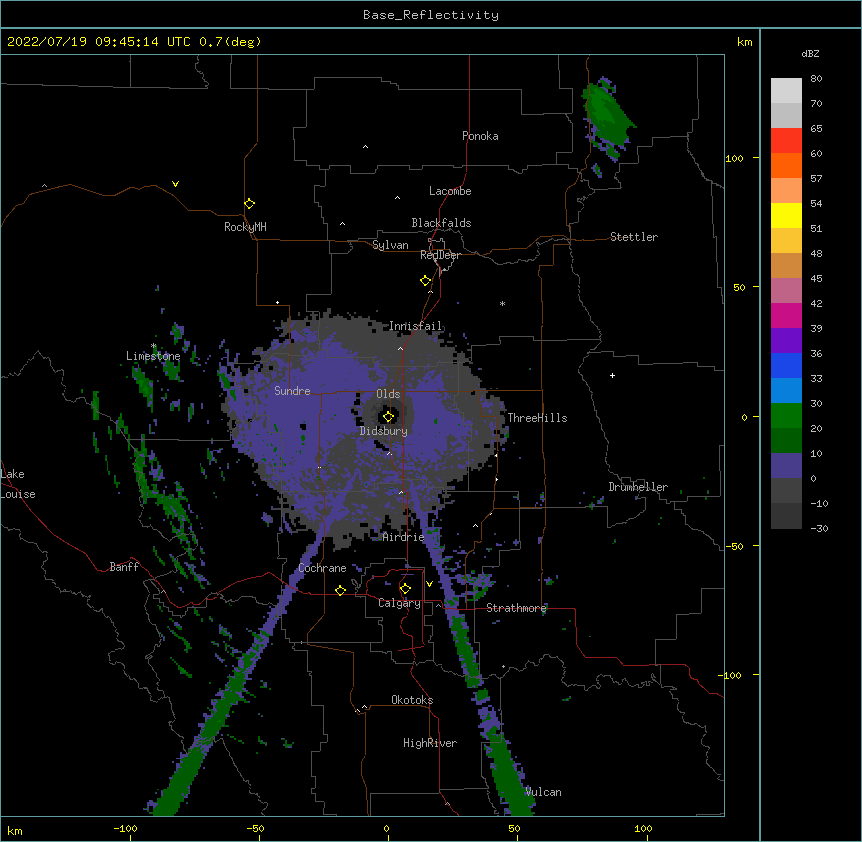862x842 pixels.
Task: Click the Drumheller town label
Action: point(638,487)
